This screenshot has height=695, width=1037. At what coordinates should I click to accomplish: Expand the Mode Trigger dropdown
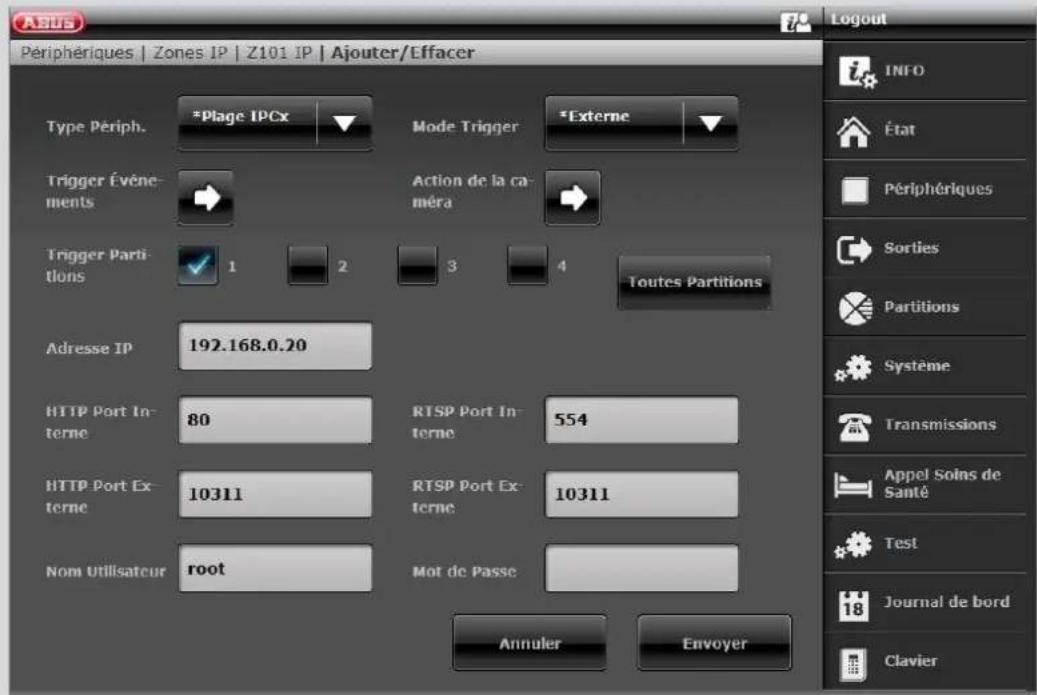click(641, 122)
